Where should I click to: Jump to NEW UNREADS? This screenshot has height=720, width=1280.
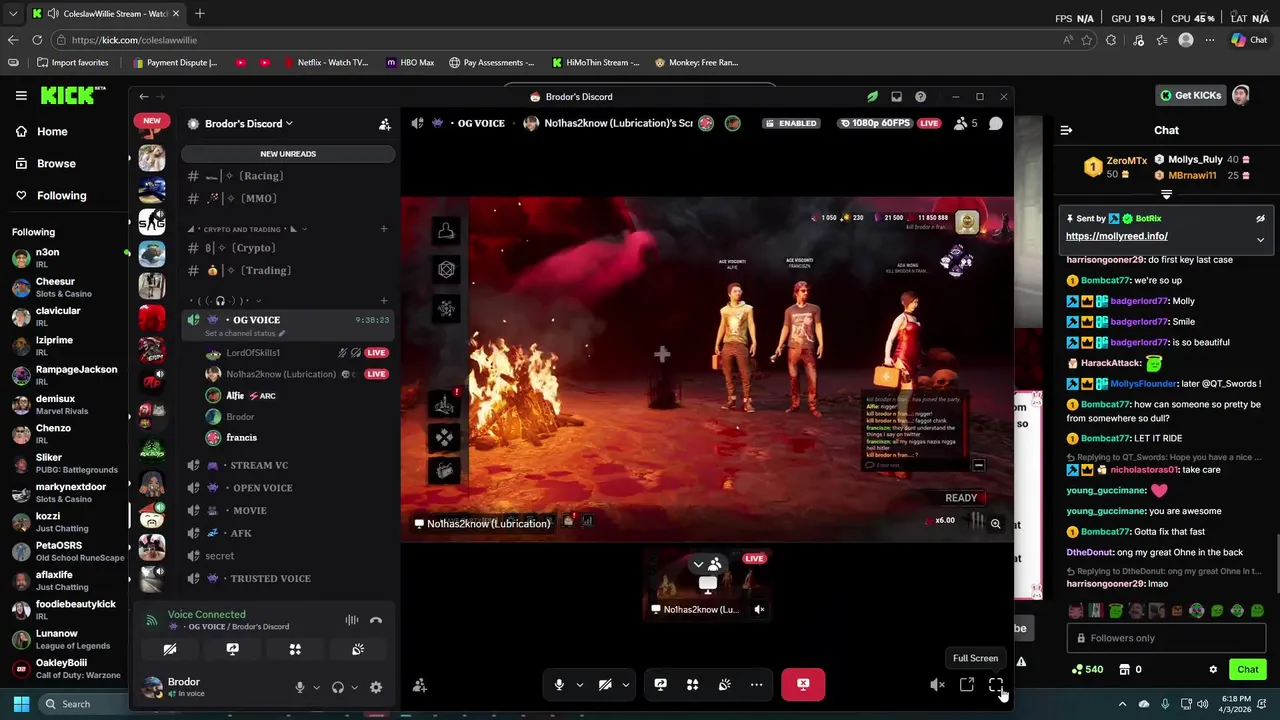[288, 154]
